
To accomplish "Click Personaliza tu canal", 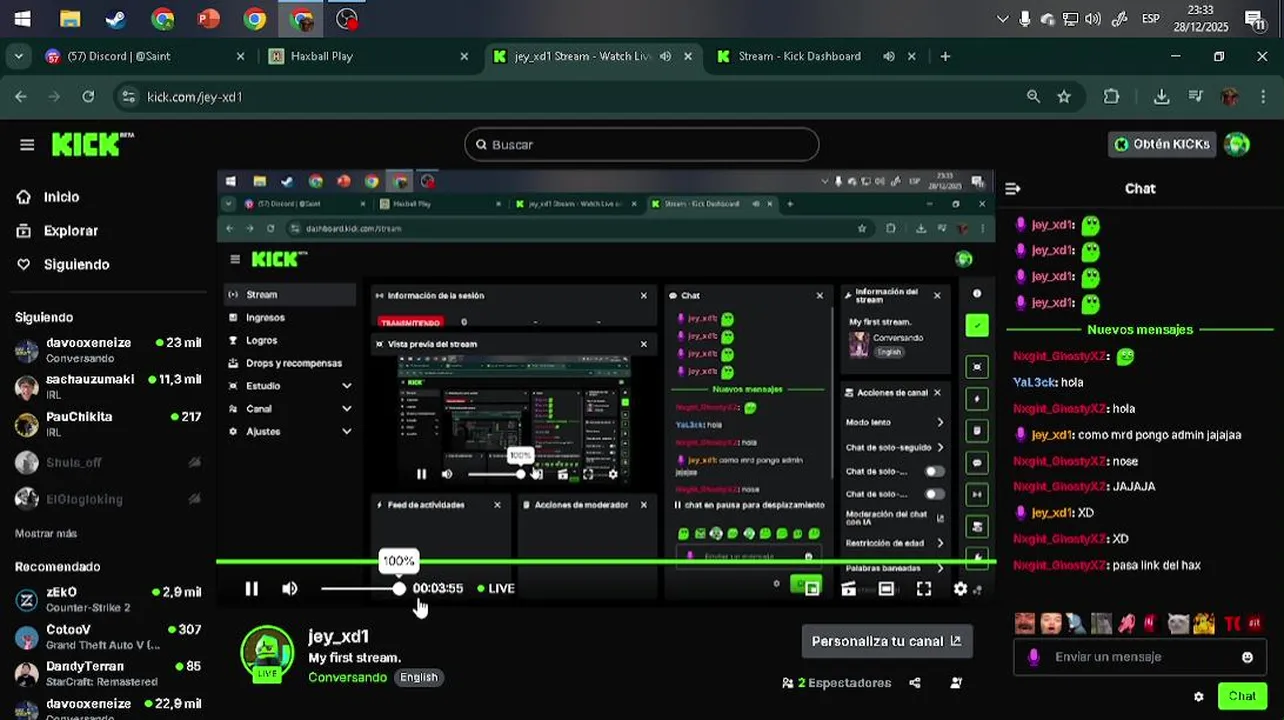I will 886,641.
